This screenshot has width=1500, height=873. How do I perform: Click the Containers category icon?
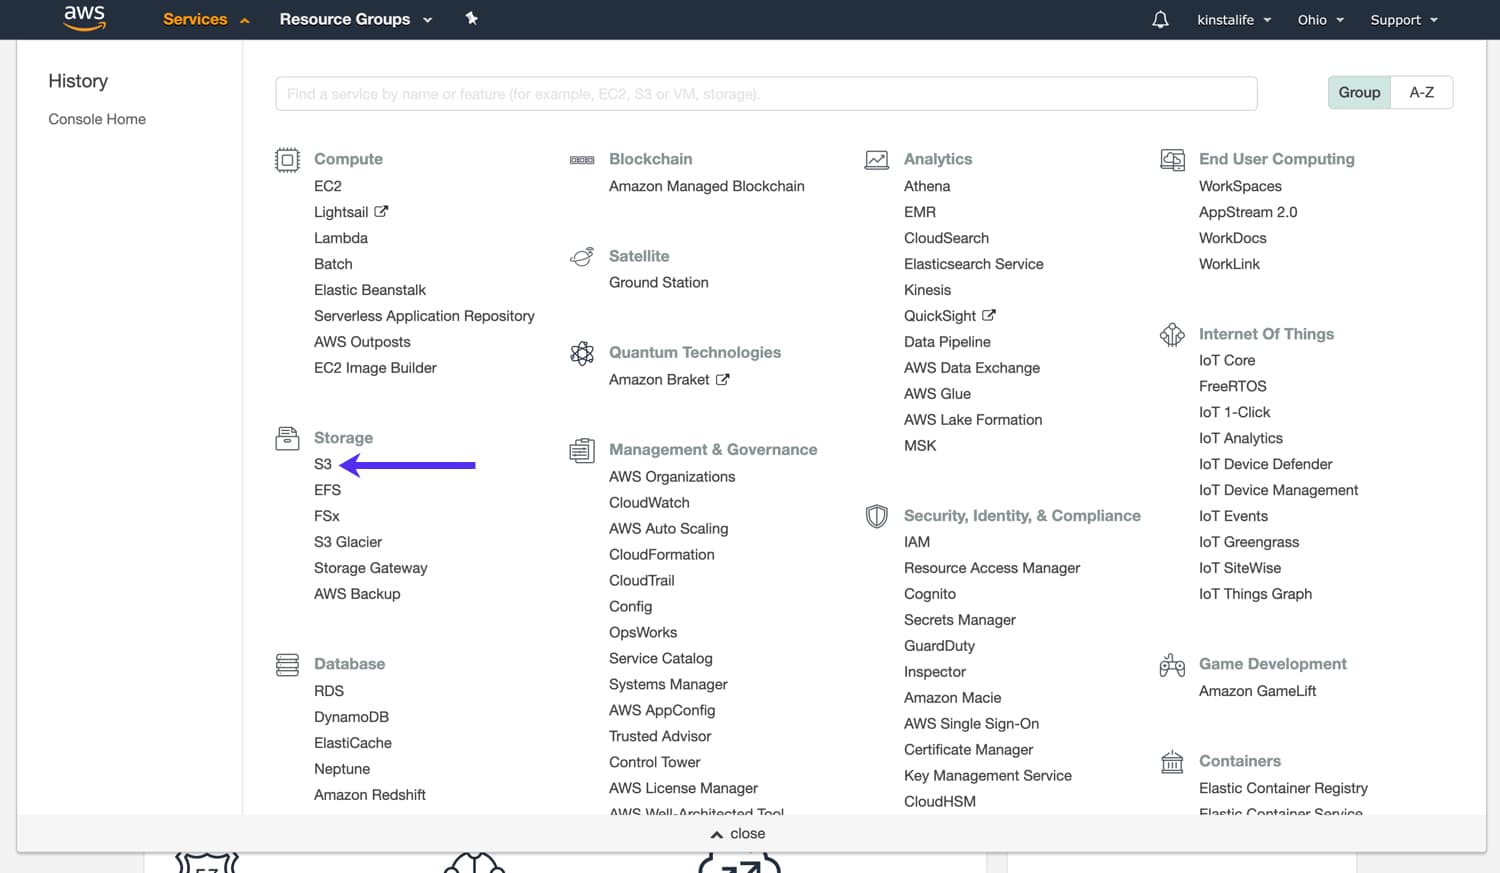(1172, 761)
